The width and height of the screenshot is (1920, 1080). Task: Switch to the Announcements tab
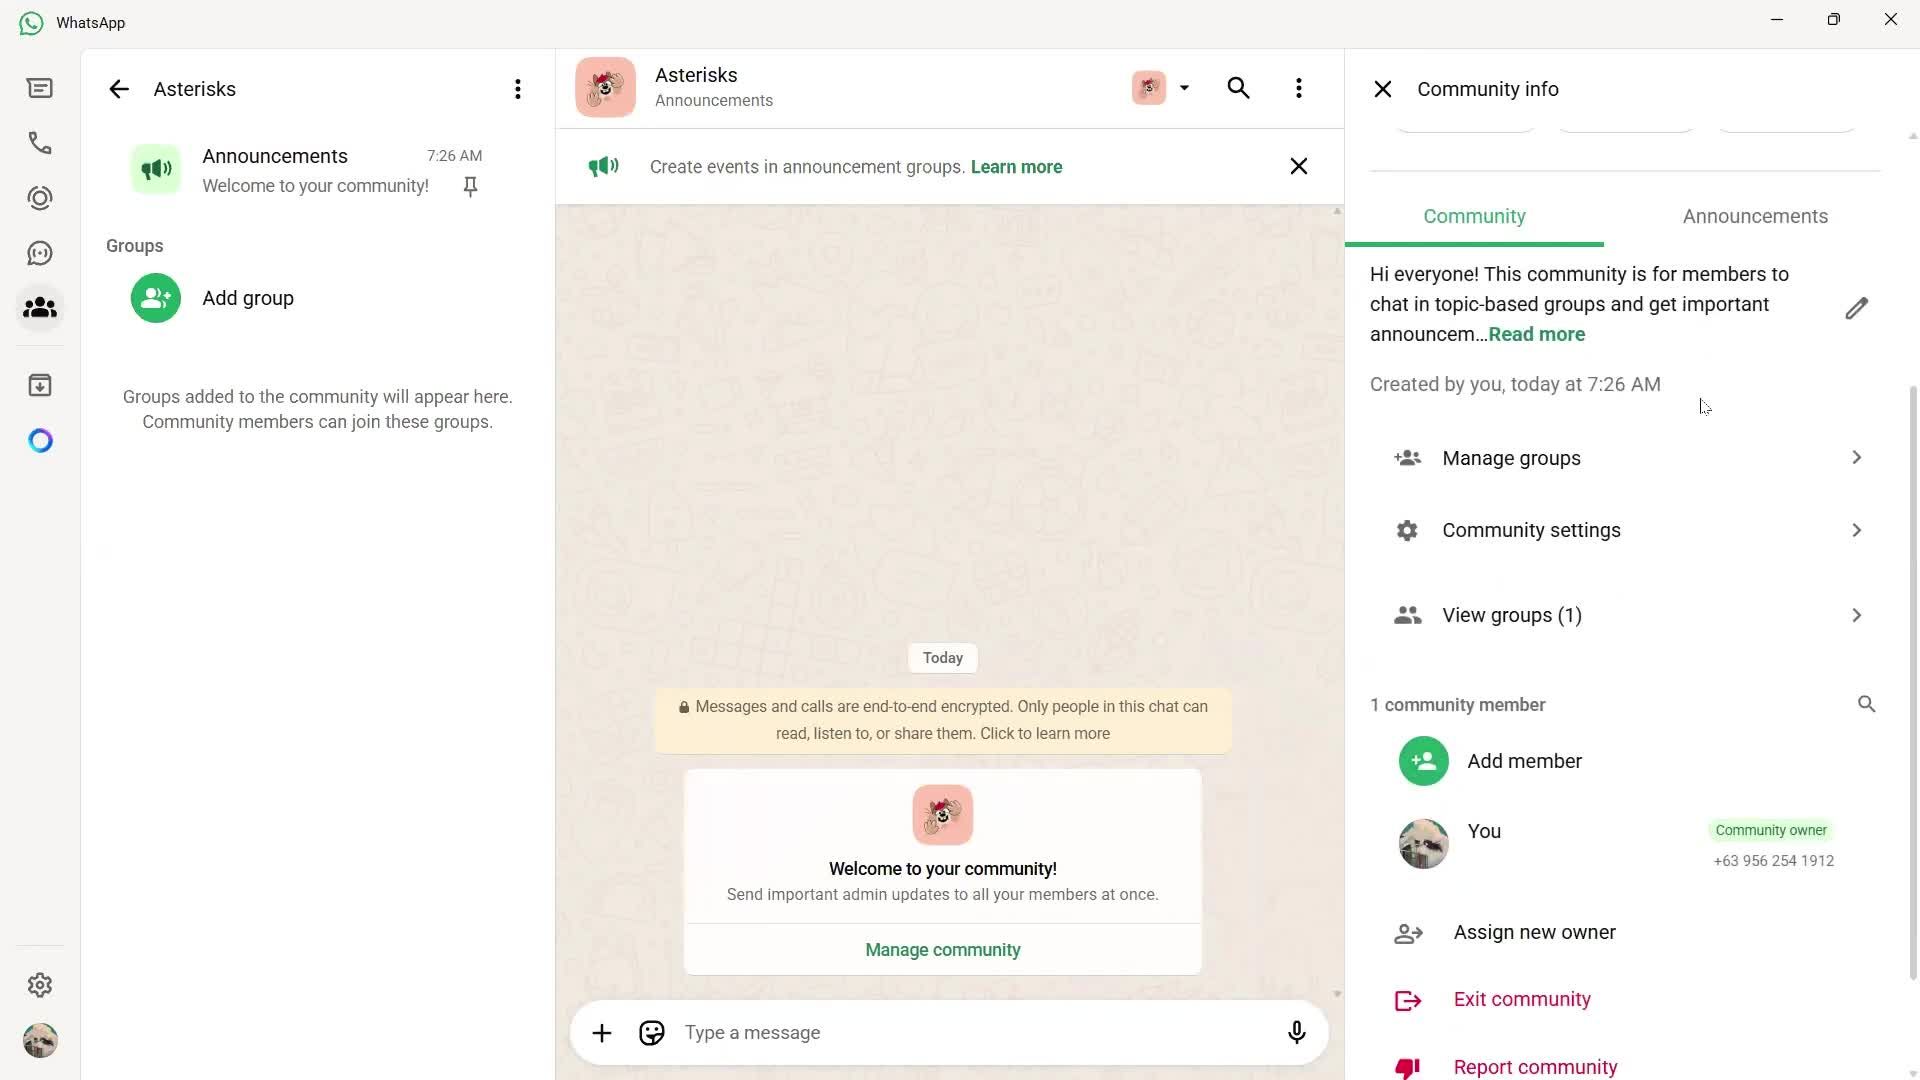coord(1755,216)
